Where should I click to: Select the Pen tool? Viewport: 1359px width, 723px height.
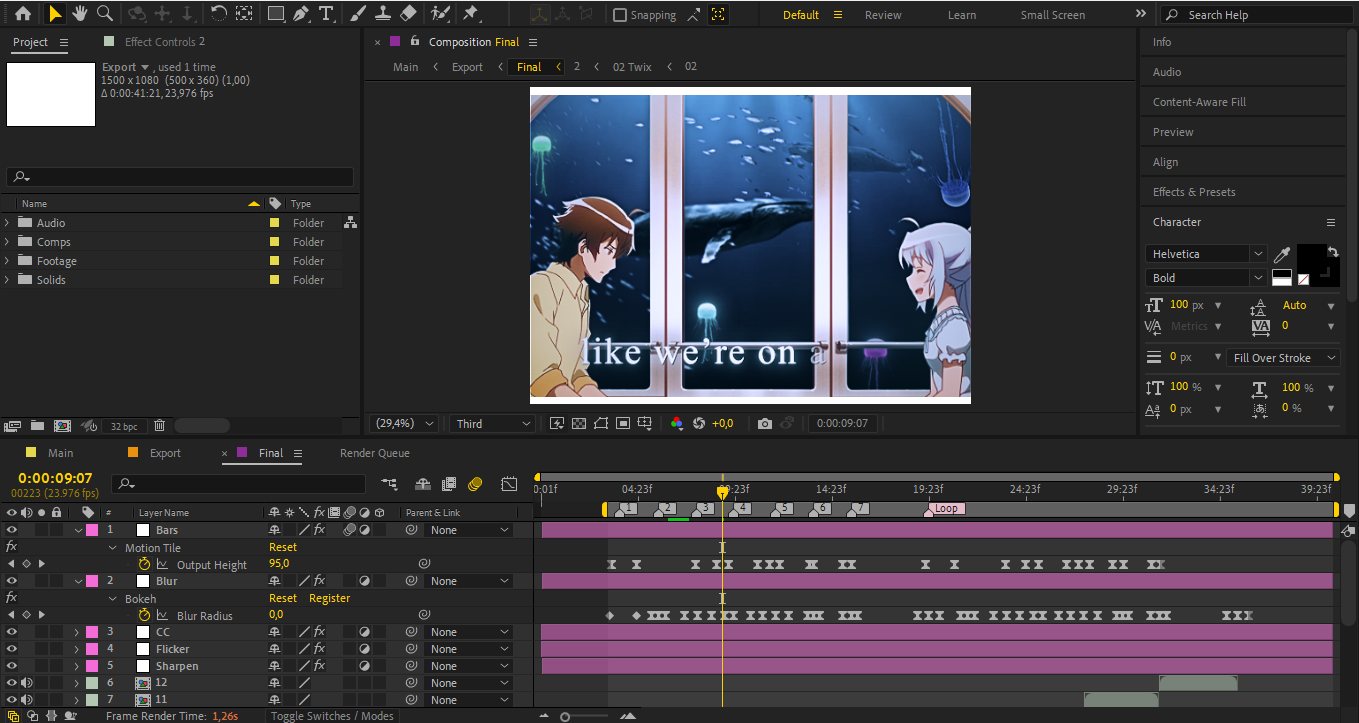[302, 14]
